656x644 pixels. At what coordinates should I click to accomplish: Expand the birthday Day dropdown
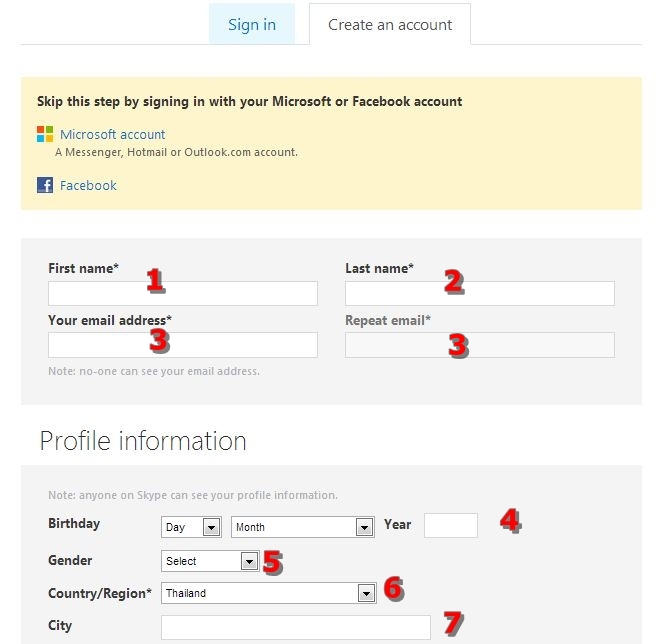pos(191,527)
